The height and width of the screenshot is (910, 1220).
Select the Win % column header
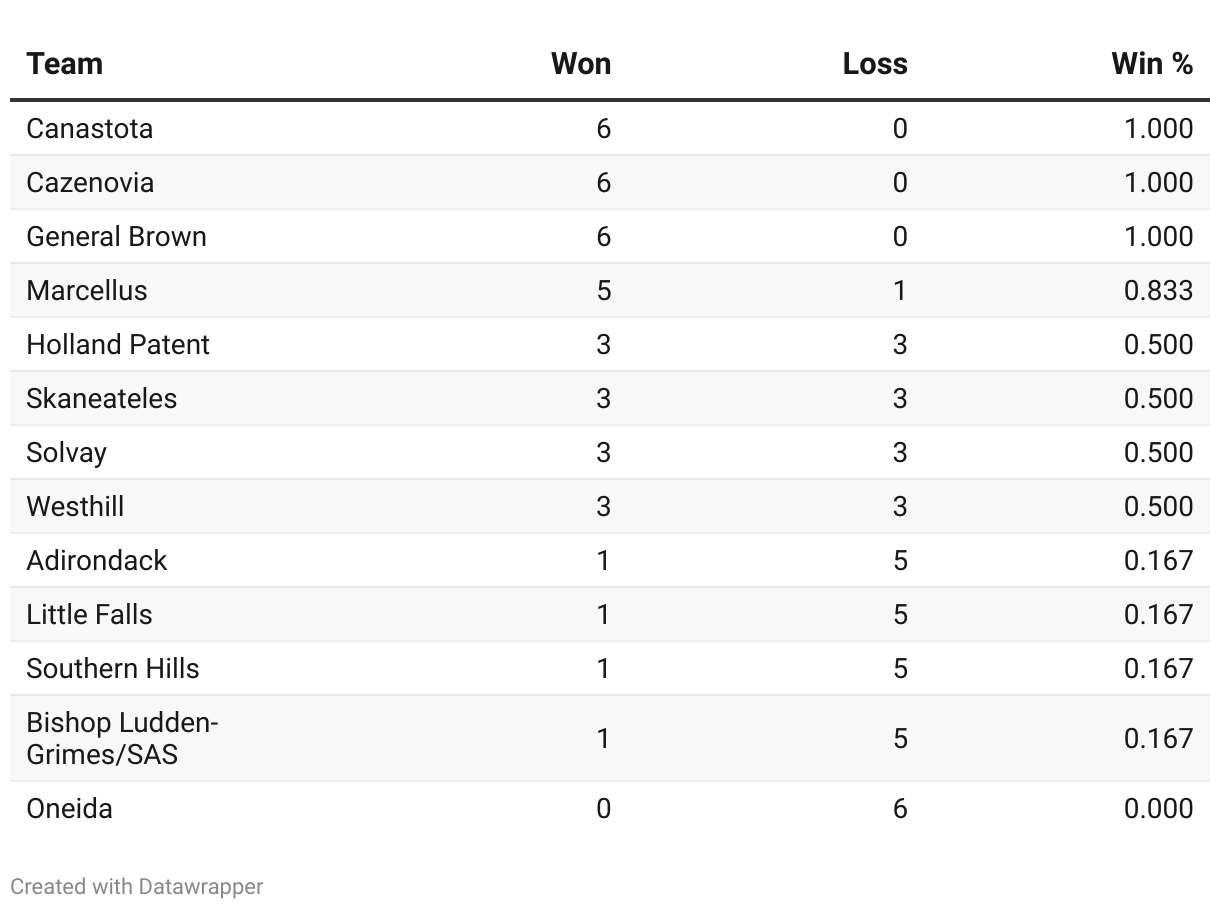point(1152,64)
